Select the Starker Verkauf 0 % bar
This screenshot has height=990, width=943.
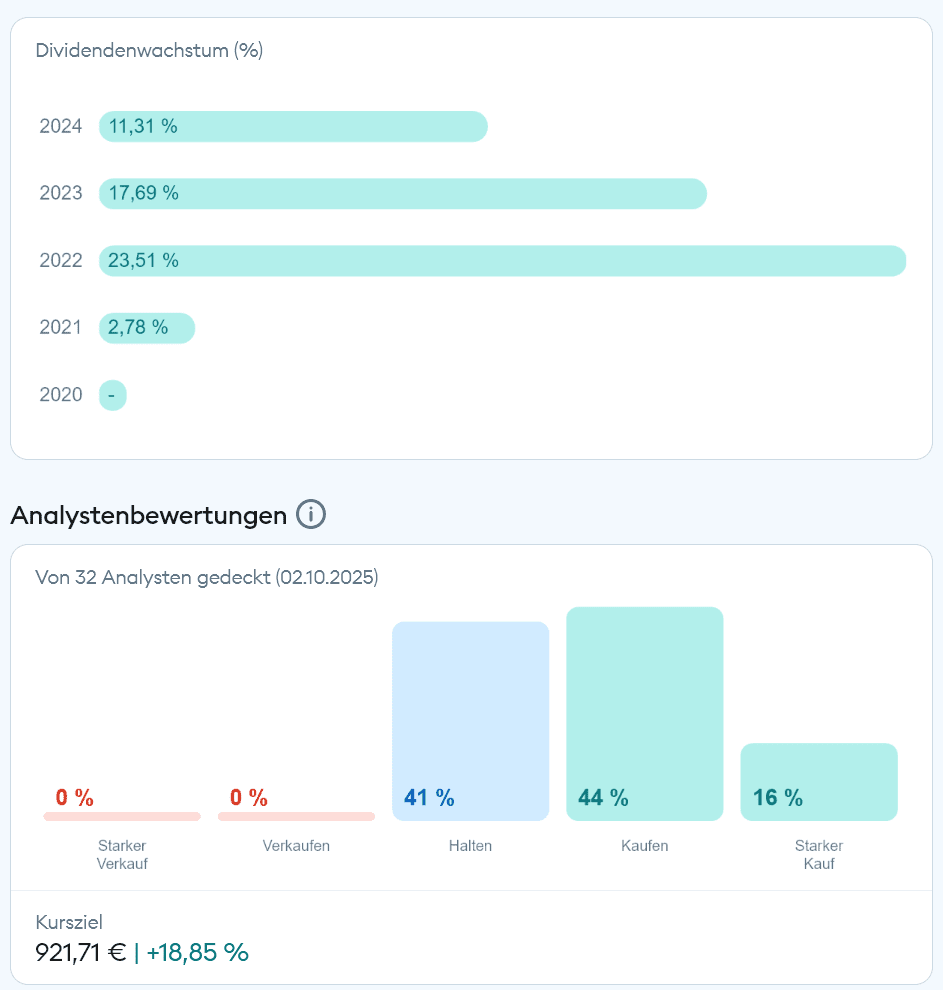coord(122,816)
